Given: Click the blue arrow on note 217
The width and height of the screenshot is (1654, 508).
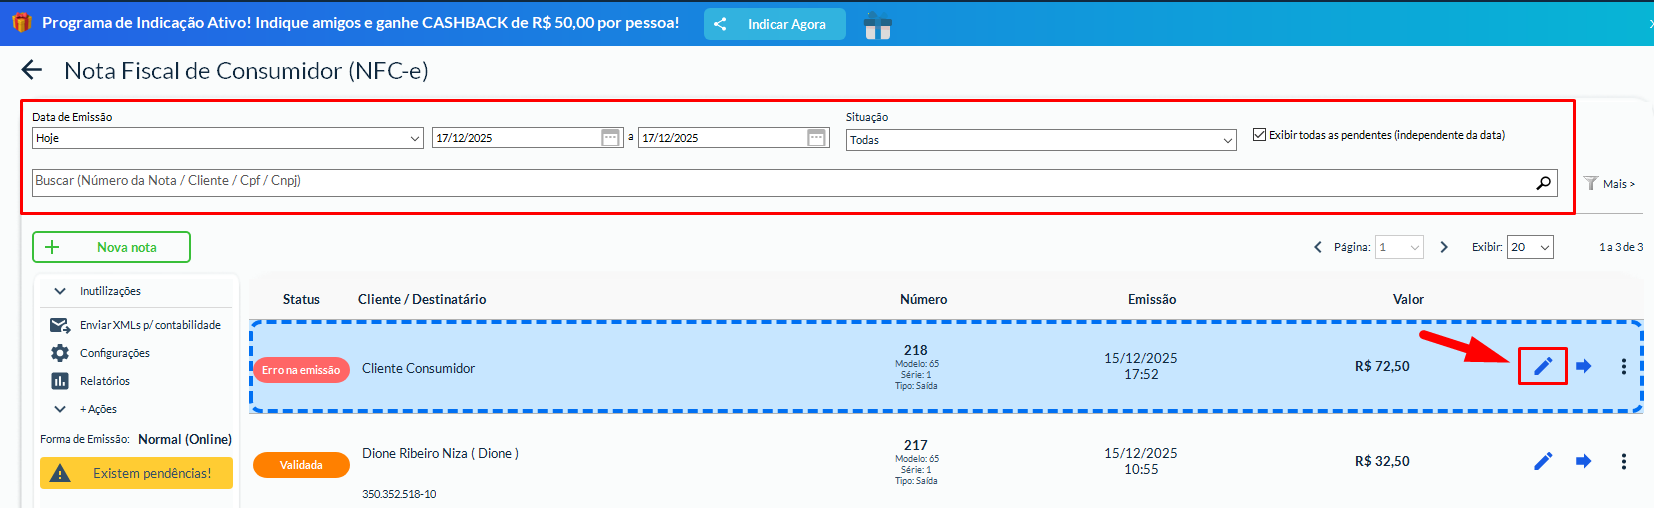Looking at the screenshot, I should click(x=1583, y=461).
